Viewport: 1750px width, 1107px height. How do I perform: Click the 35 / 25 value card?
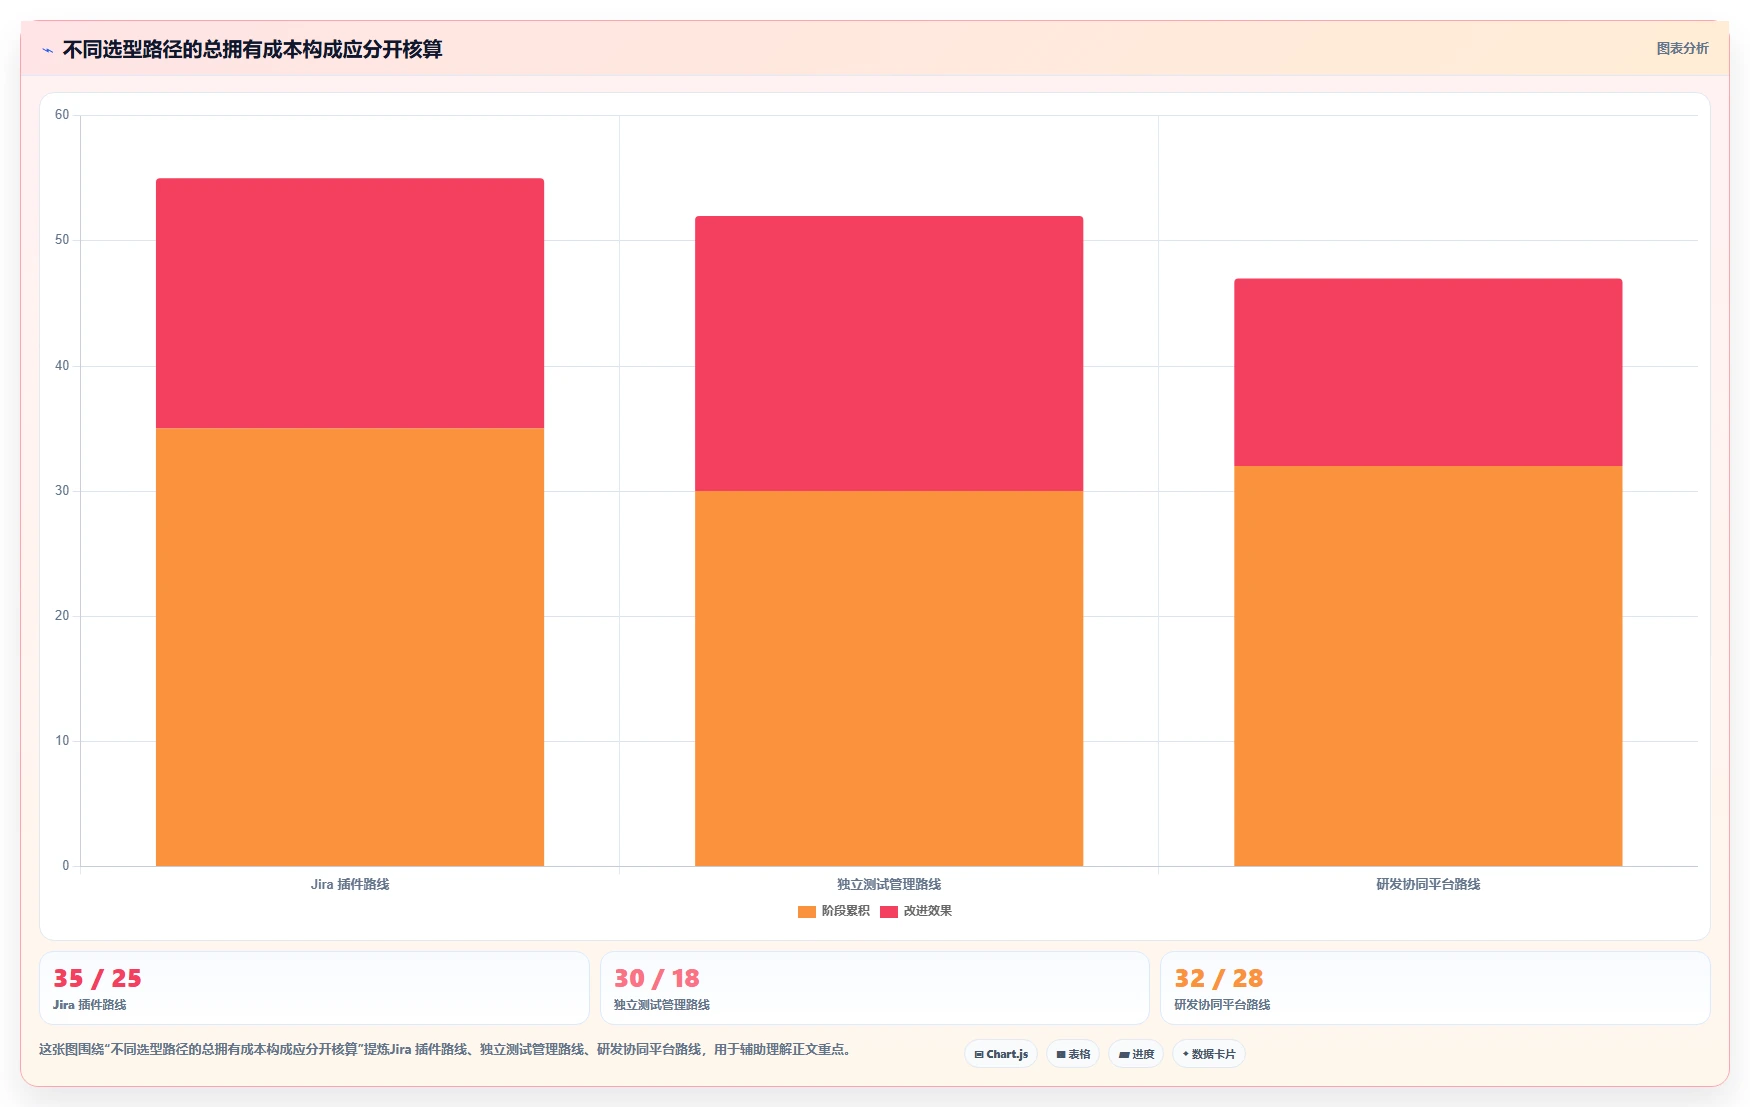314,988
